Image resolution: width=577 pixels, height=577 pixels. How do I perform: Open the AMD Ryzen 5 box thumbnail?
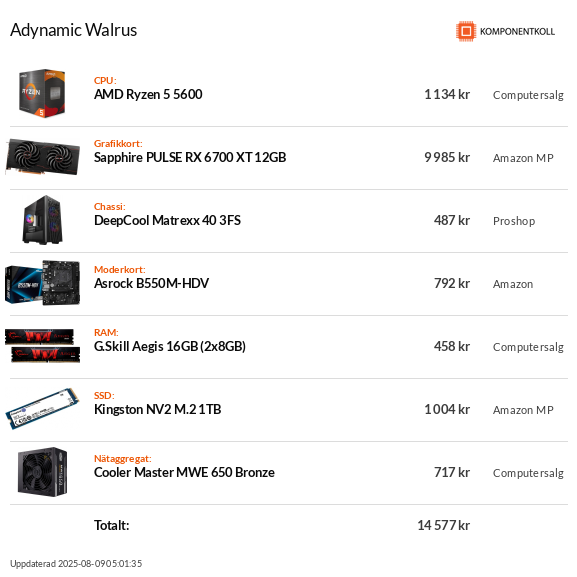click(x=42, y=93)
